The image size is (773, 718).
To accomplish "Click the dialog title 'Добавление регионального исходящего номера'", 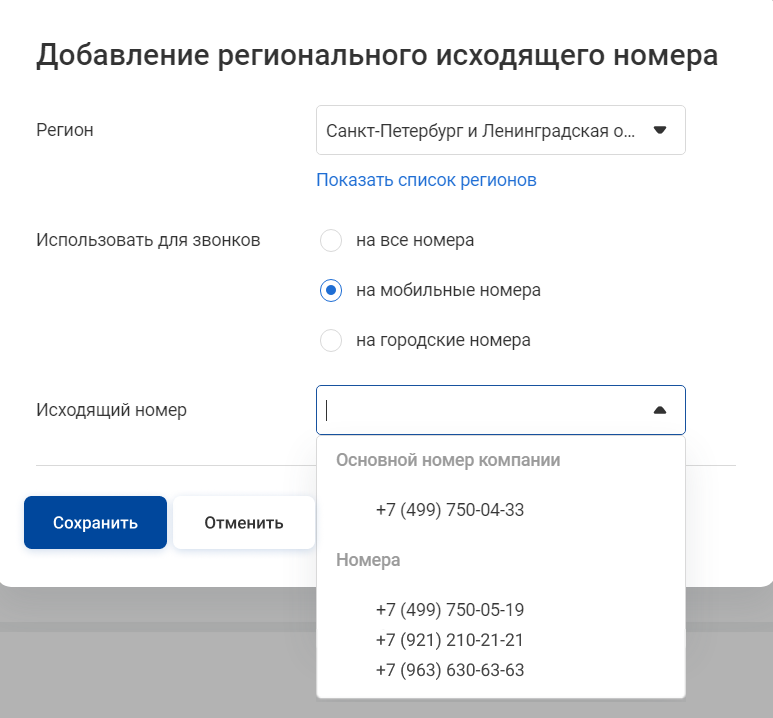I will (x=377, y=55).
